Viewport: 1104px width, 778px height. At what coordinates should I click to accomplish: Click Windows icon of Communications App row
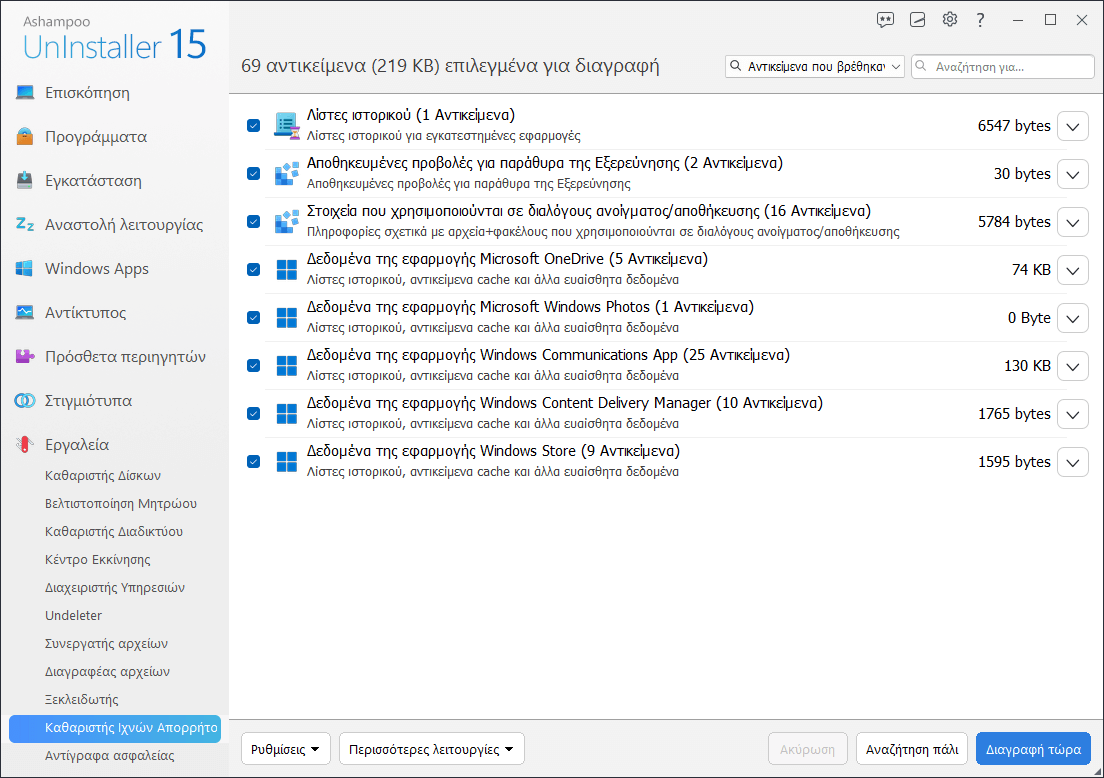(x=287, y=365)
